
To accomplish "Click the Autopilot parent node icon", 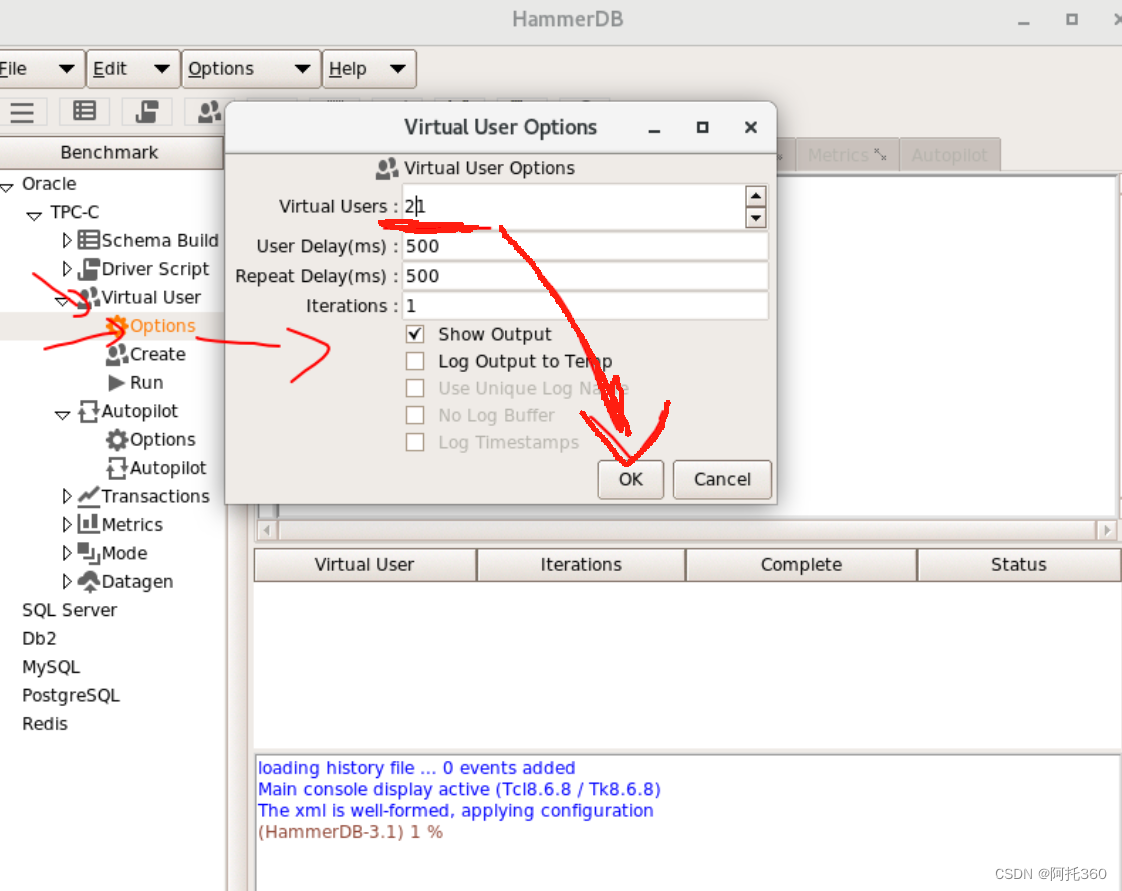I will [89, 411].
